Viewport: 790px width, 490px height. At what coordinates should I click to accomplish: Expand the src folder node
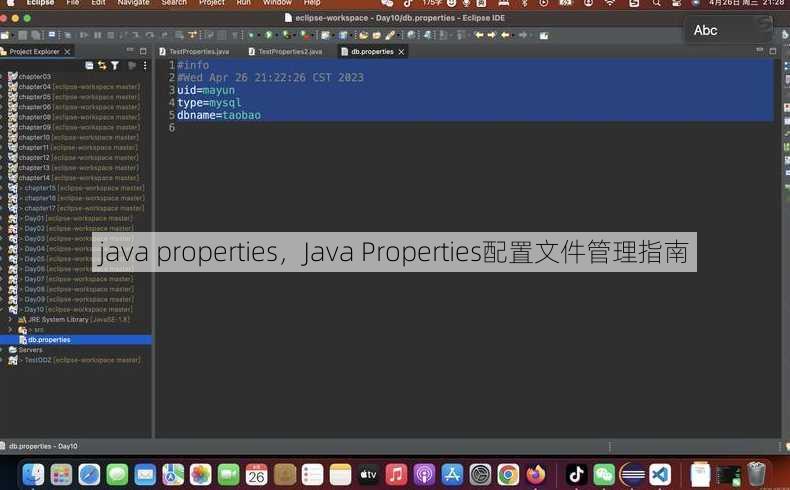click(10, 329)
